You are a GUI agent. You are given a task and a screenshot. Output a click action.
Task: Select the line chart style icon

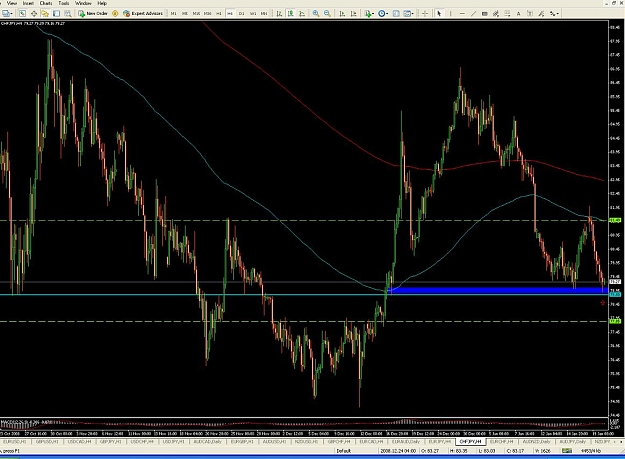302,14
